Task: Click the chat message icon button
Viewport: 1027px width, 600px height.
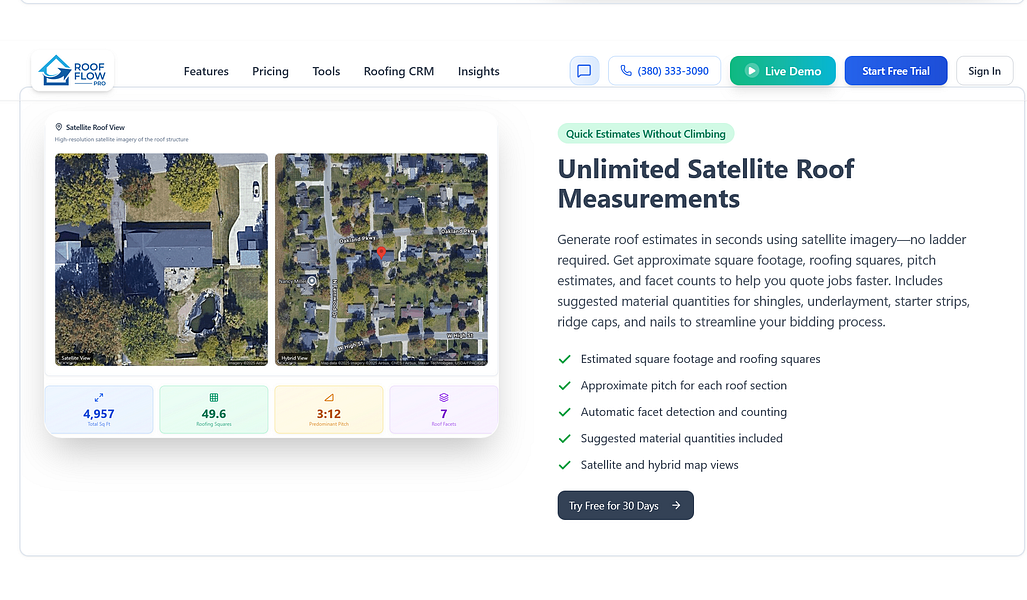Action: pyautogui.click(x=584, y=71)
